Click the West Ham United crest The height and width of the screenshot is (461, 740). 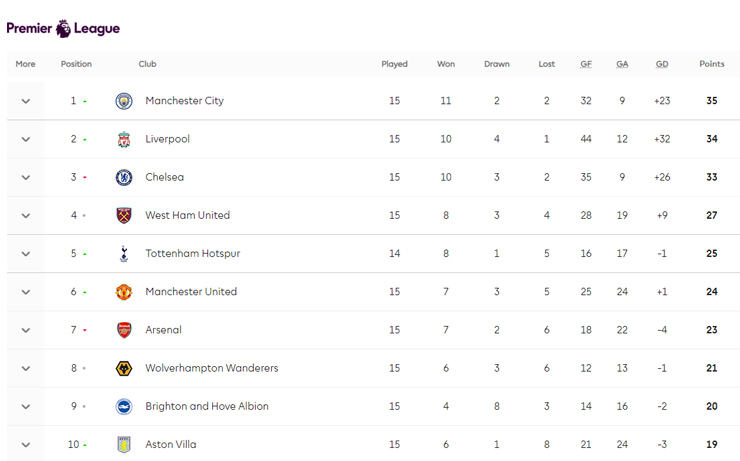(124, 215)
